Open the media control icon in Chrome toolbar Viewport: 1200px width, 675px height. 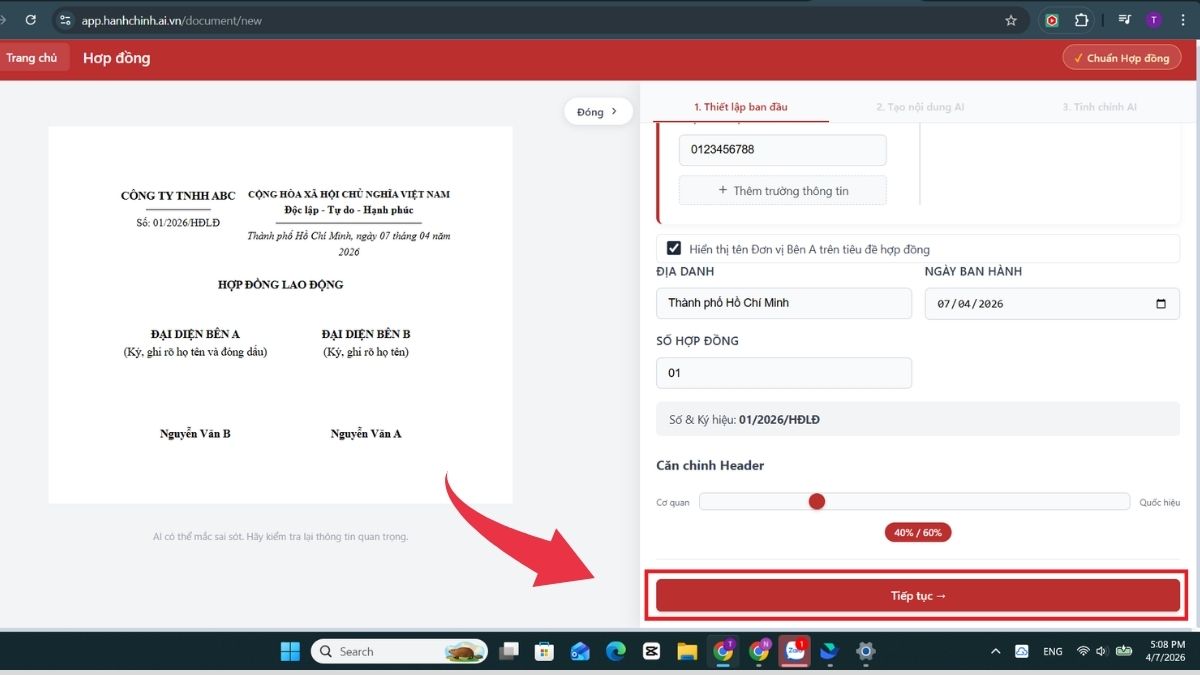1125,20
